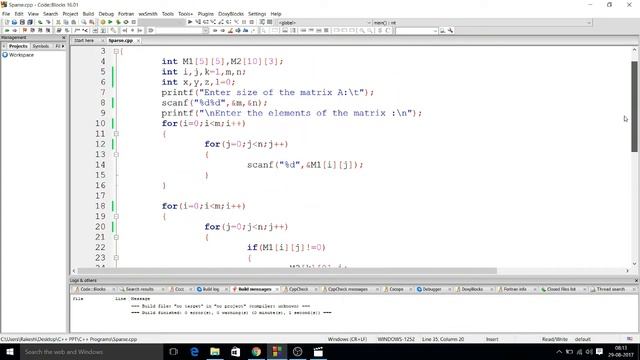This screenshot has width=640, height=360.
Task: Click the Toggle bookmark flag icon
Action: pos(25,31)
